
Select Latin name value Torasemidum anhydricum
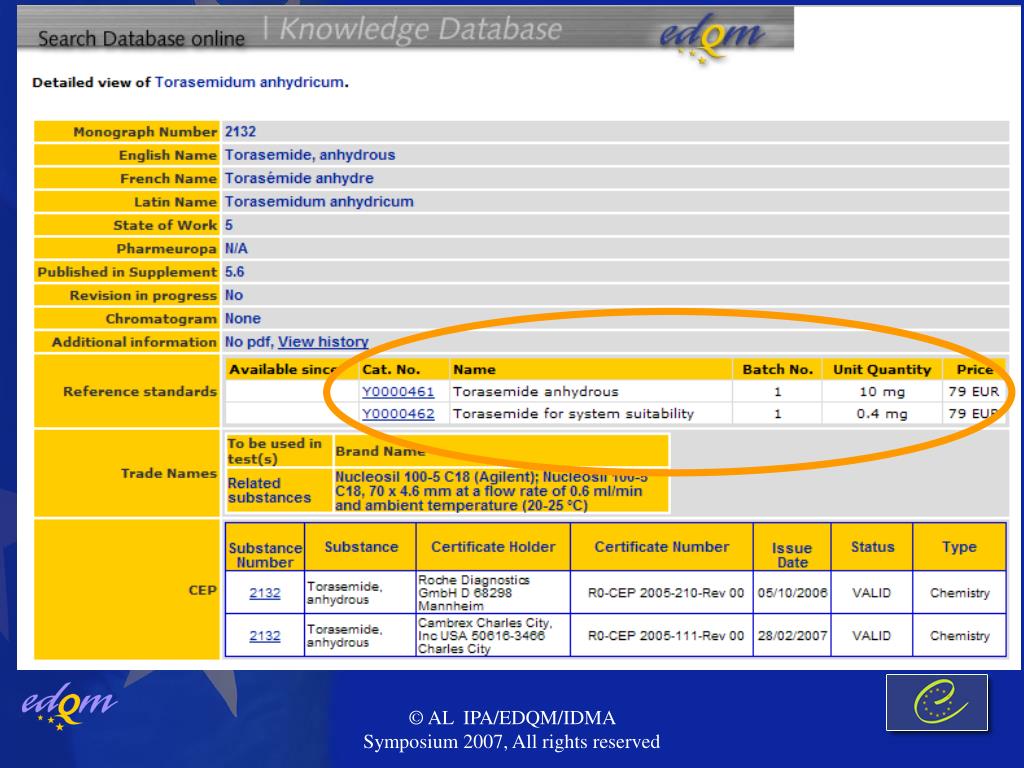[x=319, y=202]
